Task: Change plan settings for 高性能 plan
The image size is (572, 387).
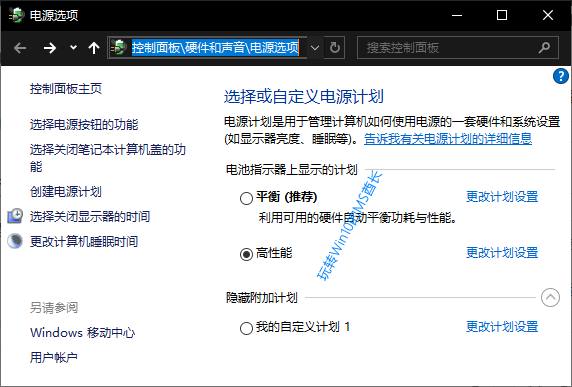Action: pyautogui.click(x=502, y=253)
